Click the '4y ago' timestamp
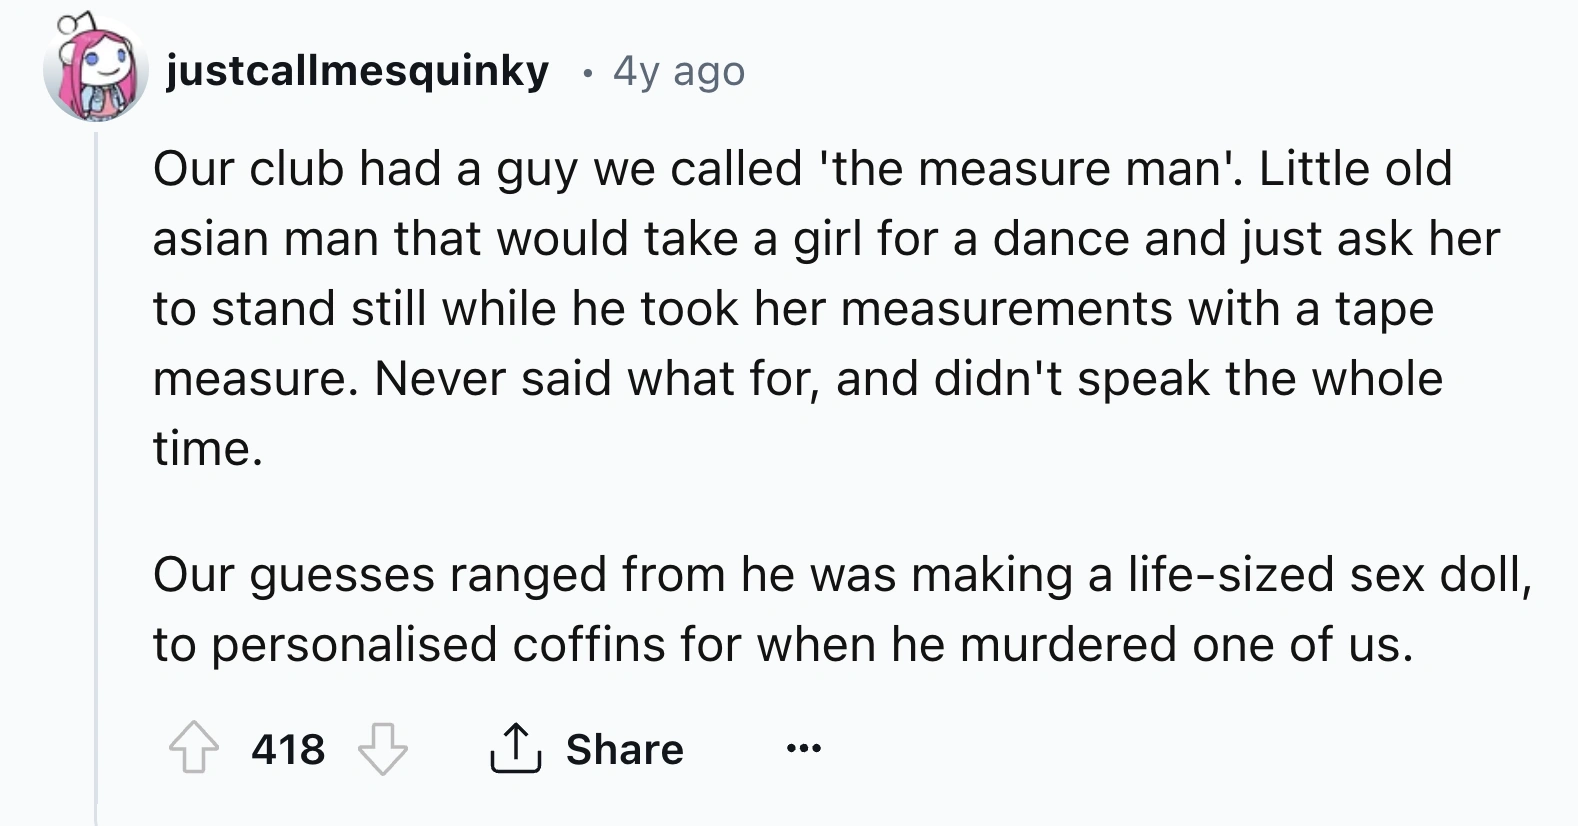This screenshot has width=1578, height=826. (679, 71)
